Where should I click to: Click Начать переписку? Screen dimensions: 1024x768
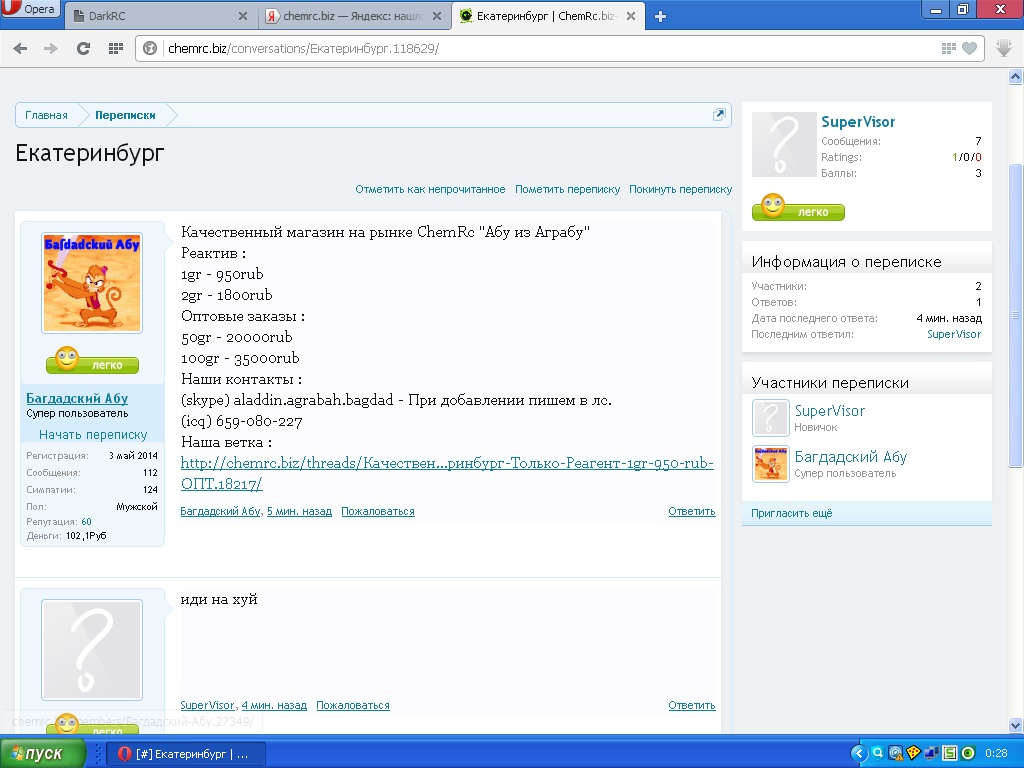pyautogui.click(x=93, y=435)
